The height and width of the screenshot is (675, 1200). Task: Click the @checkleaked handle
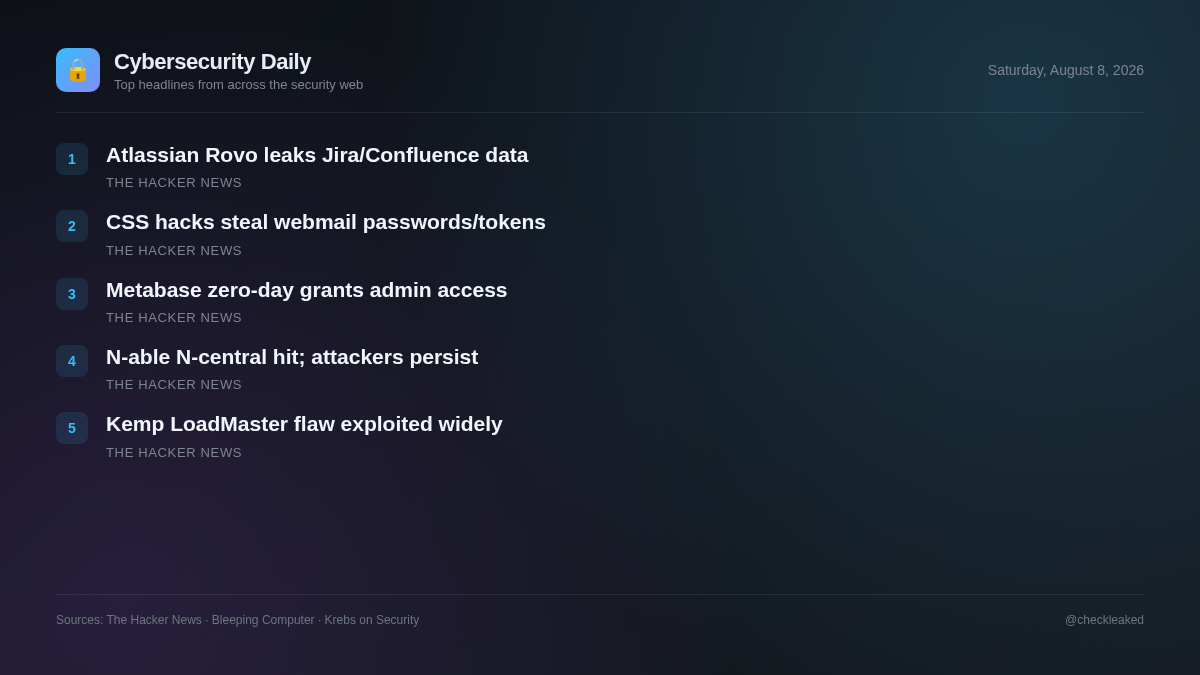click(1104, 620)
